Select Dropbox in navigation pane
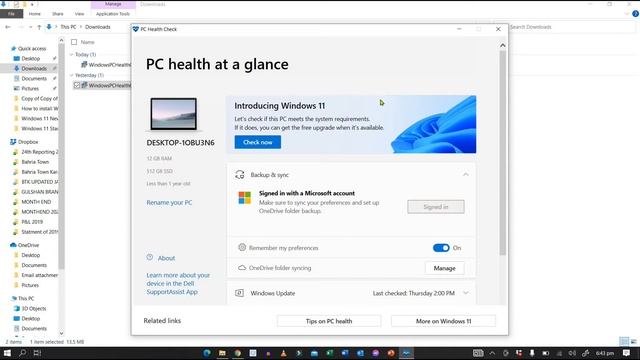This screenshot has width=640, height=360. (28, 142)
